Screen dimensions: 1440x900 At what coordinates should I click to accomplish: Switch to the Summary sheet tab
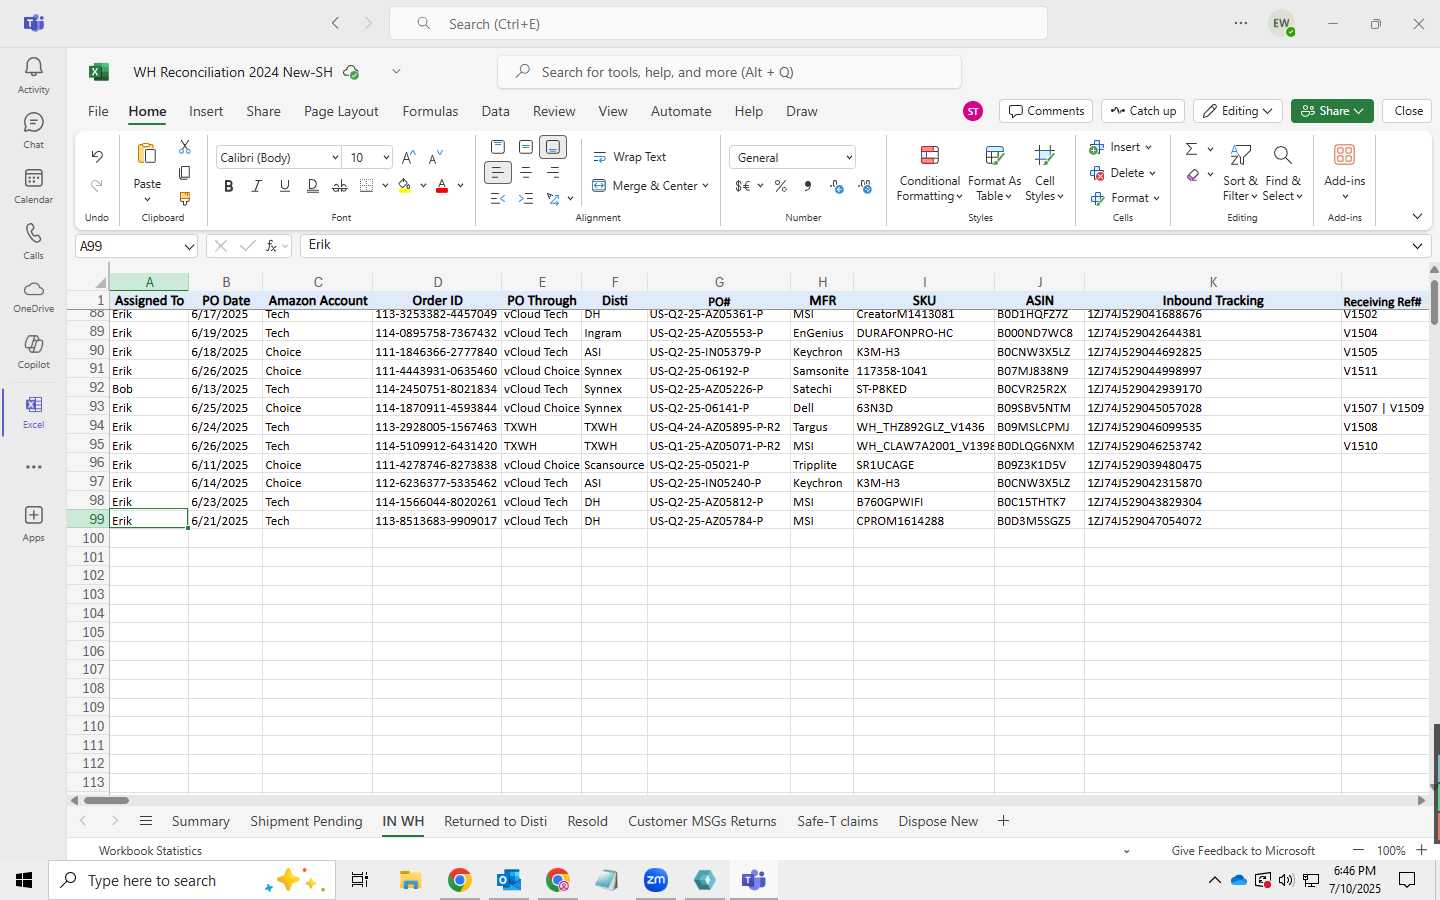(200, 821)
